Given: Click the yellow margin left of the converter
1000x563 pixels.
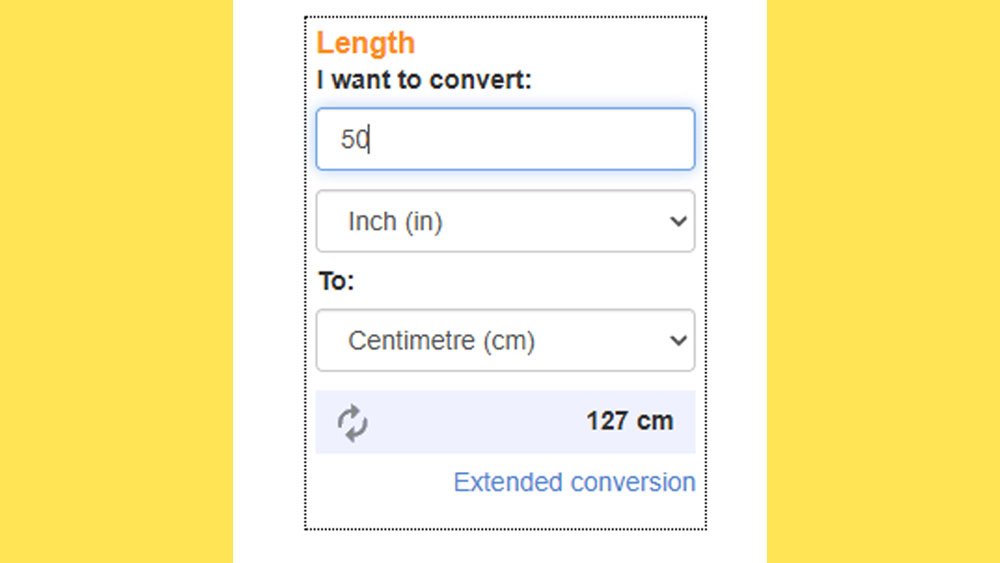Looking at the screenshot, I should (116, 281).
